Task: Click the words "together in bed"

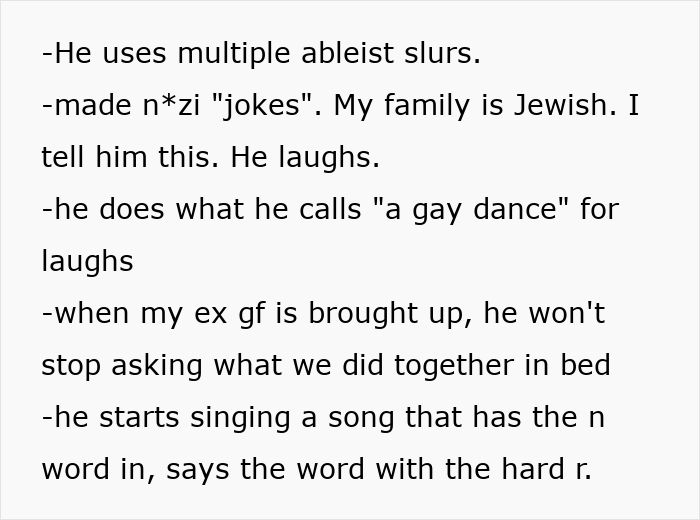Action: pyautogui.click(x=502, y=365)
